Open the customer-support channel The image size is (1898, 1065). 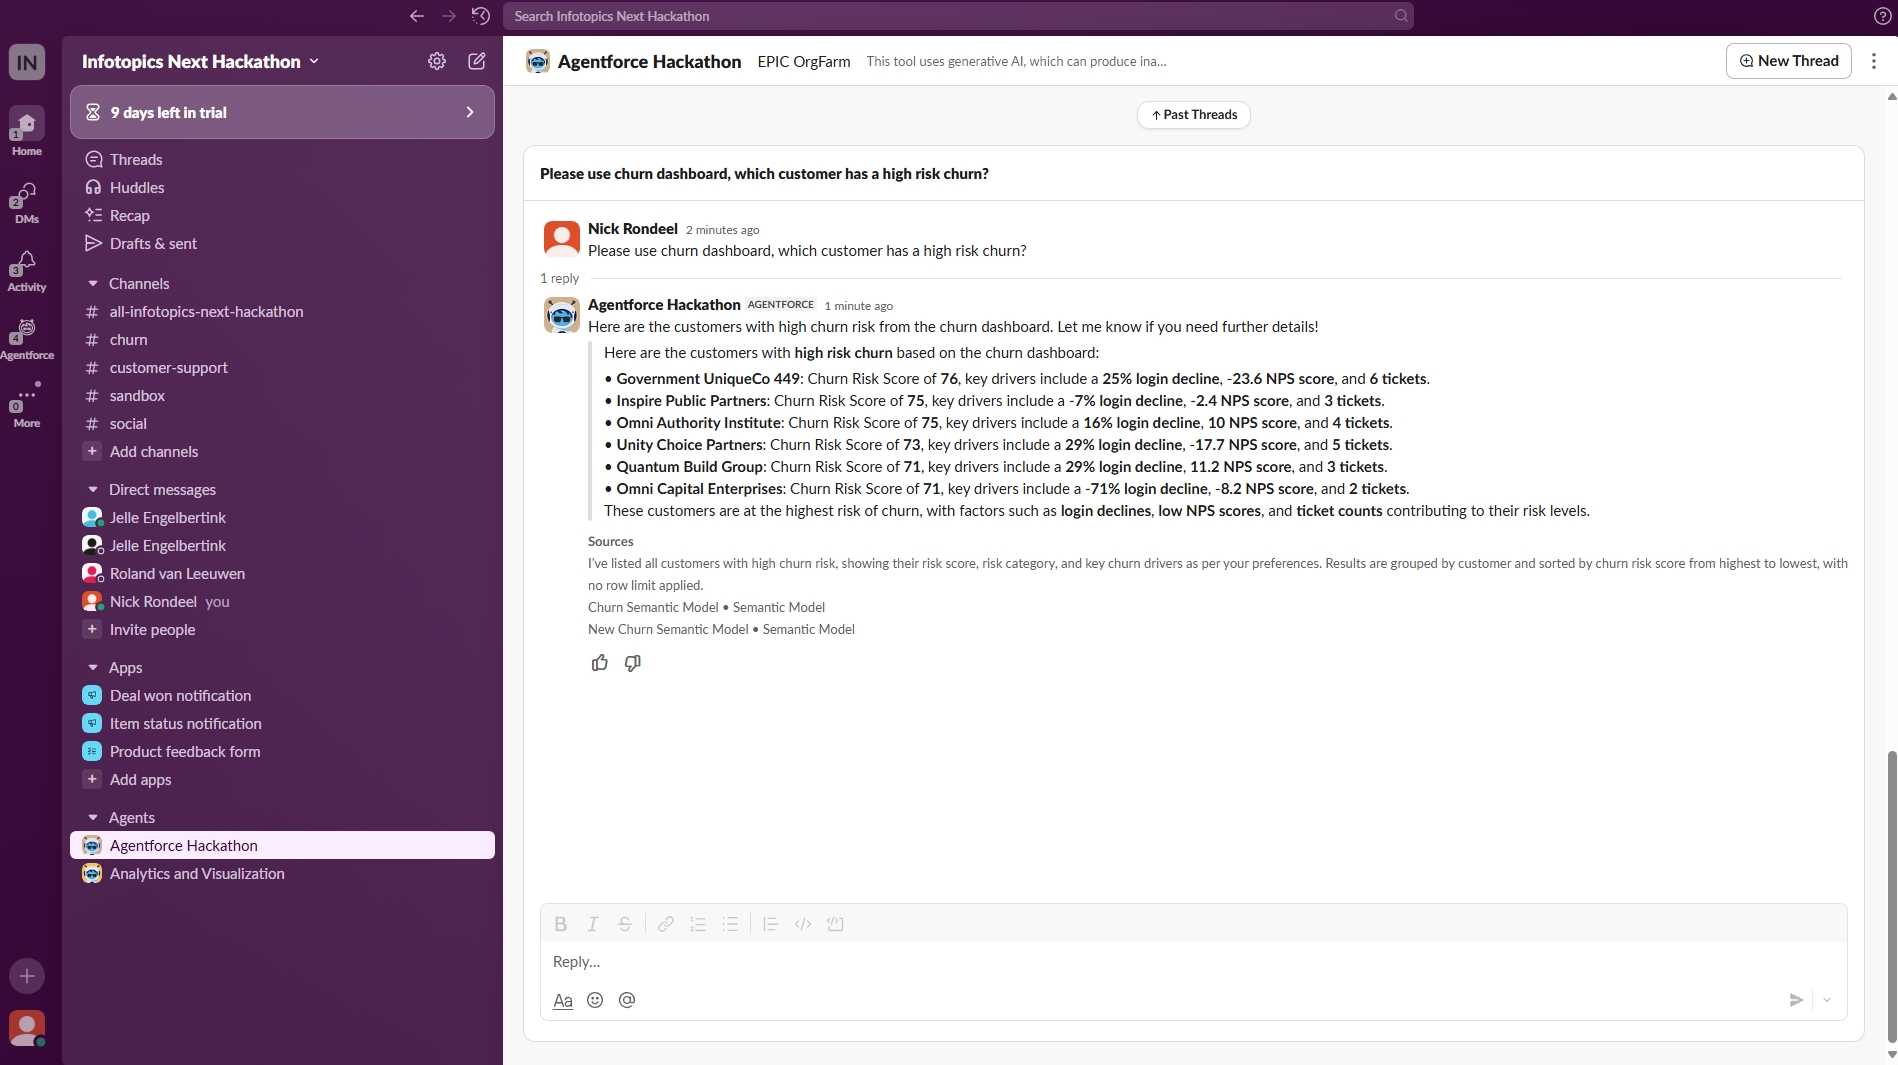(x=282, y=368)
